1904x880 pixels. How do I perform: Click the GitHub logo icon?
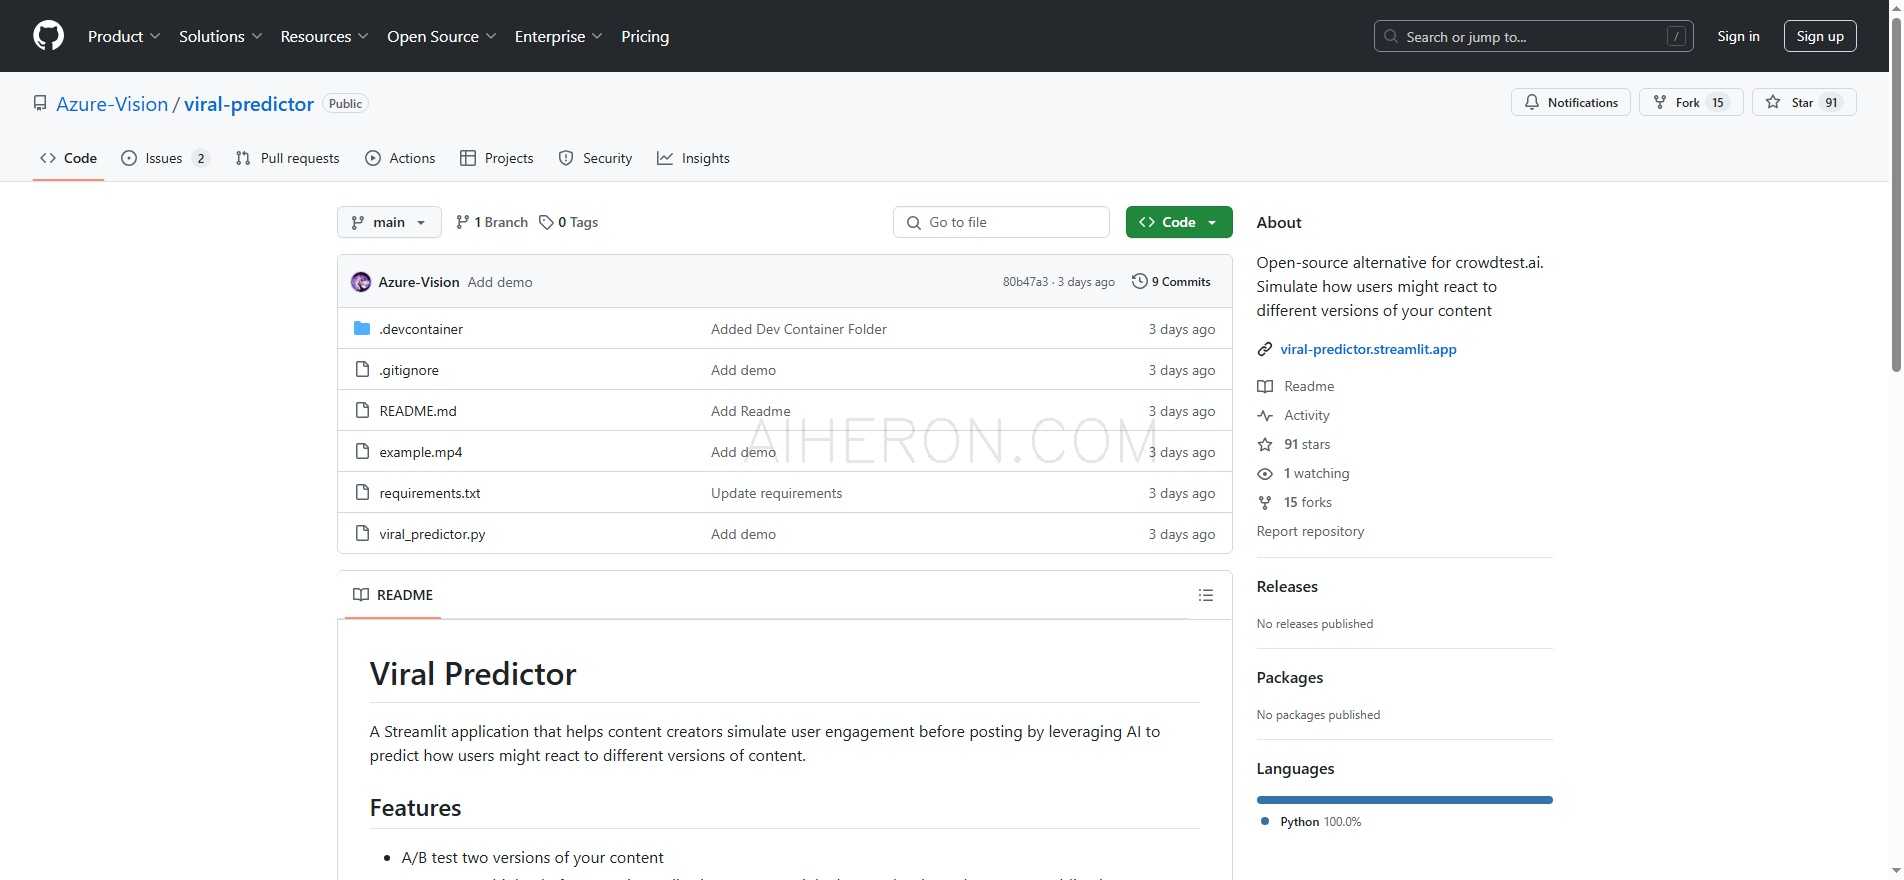pos(48,36)
